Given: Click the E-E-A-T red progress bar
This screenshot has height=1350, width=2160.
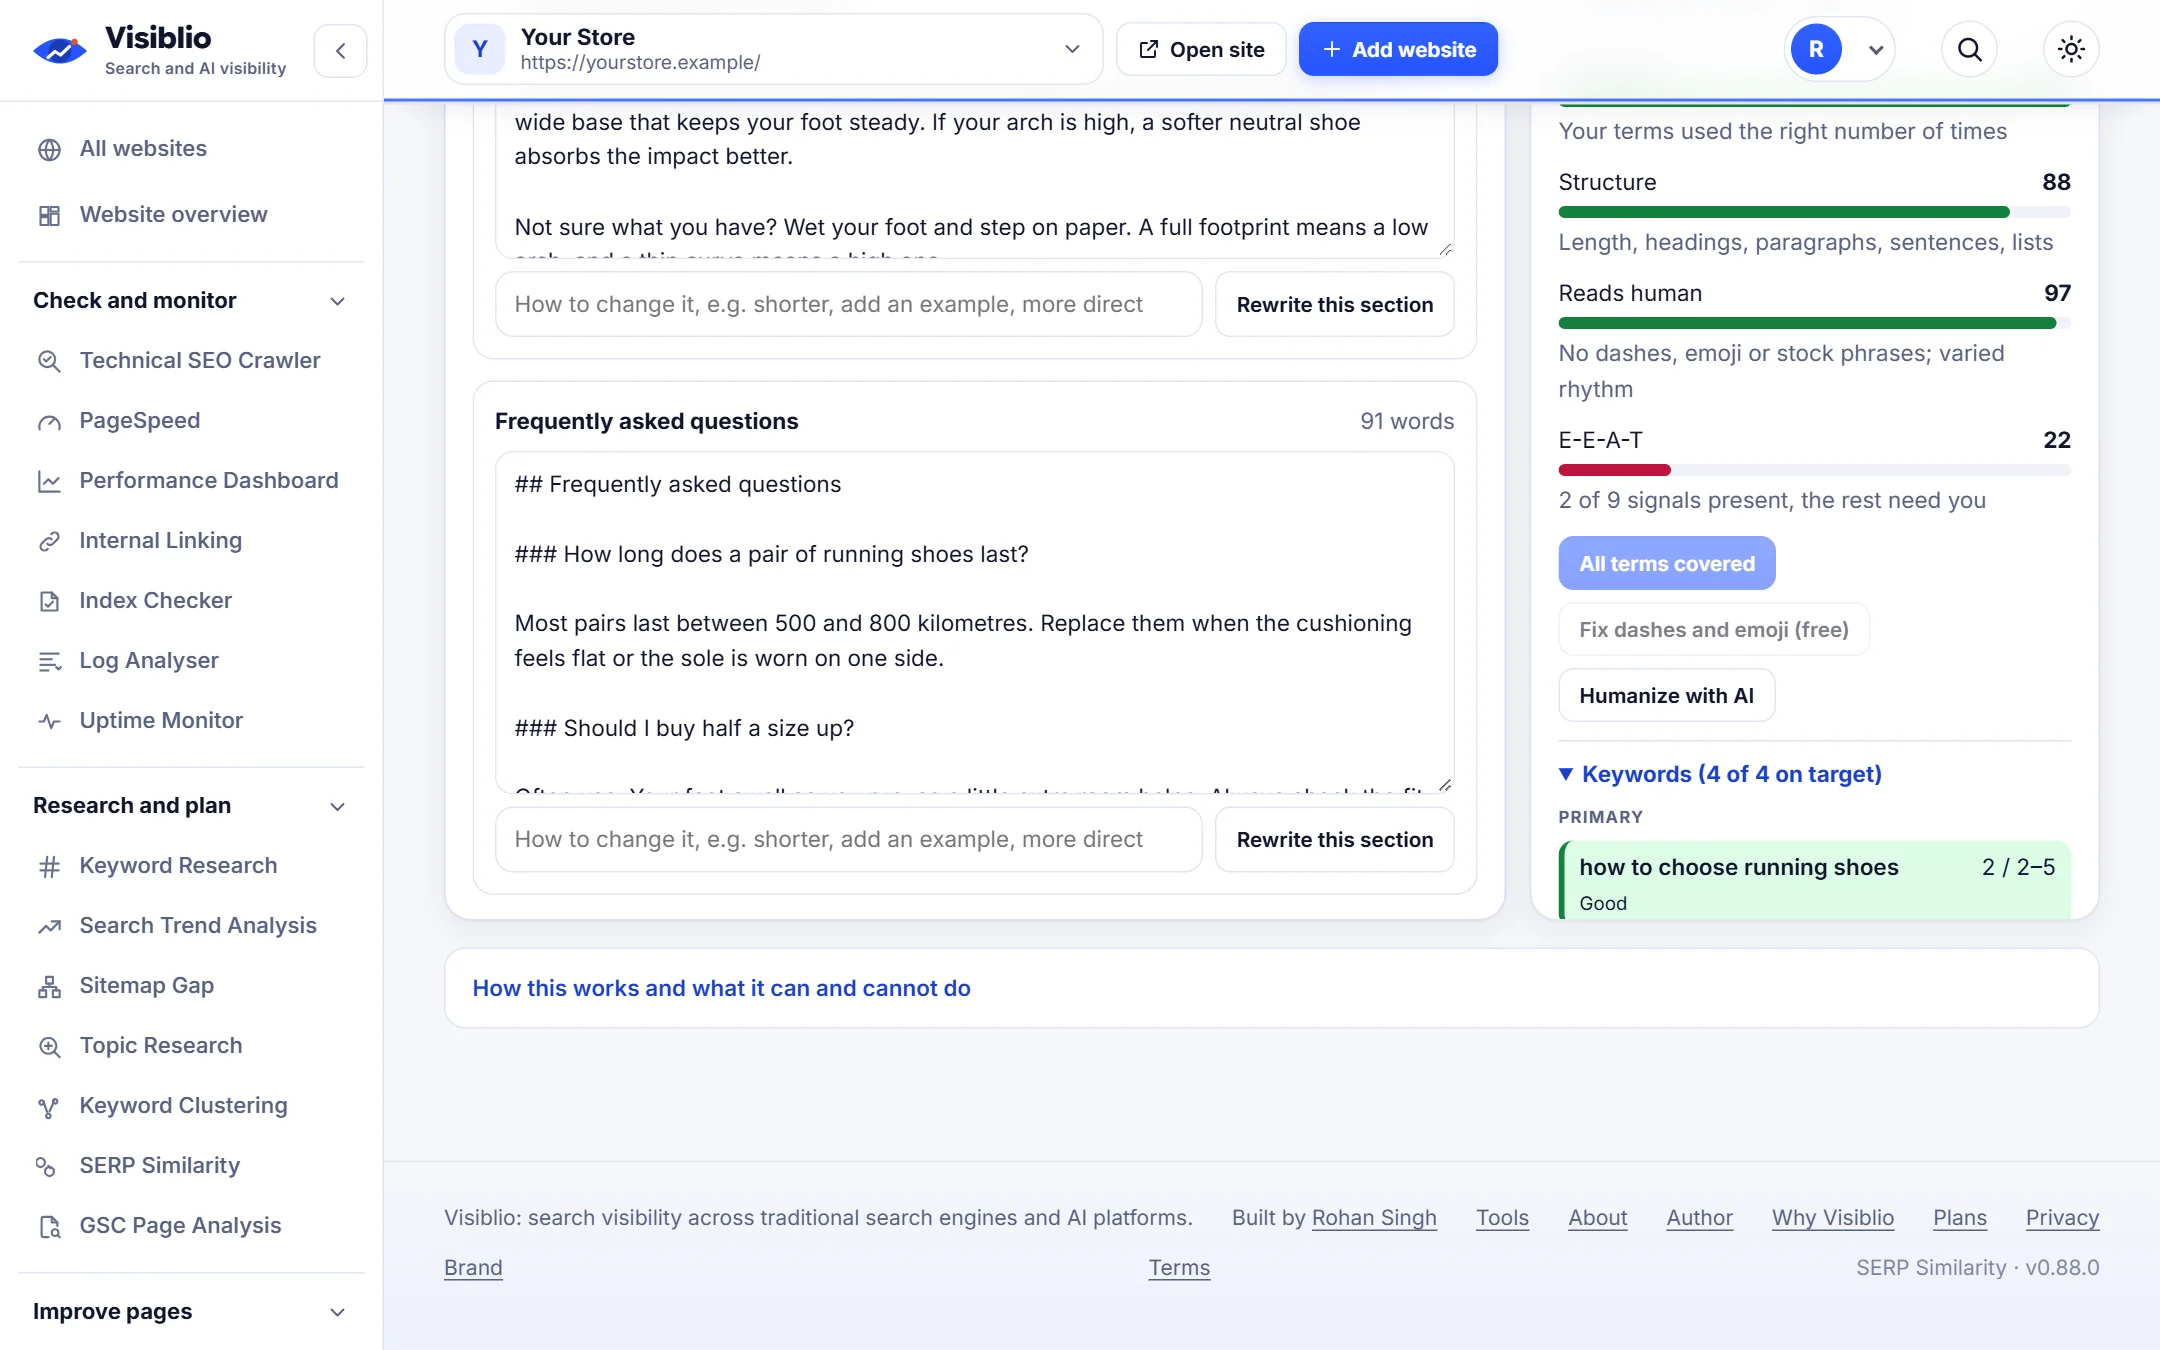Looking at the screenshot, I should (1614, 470).
